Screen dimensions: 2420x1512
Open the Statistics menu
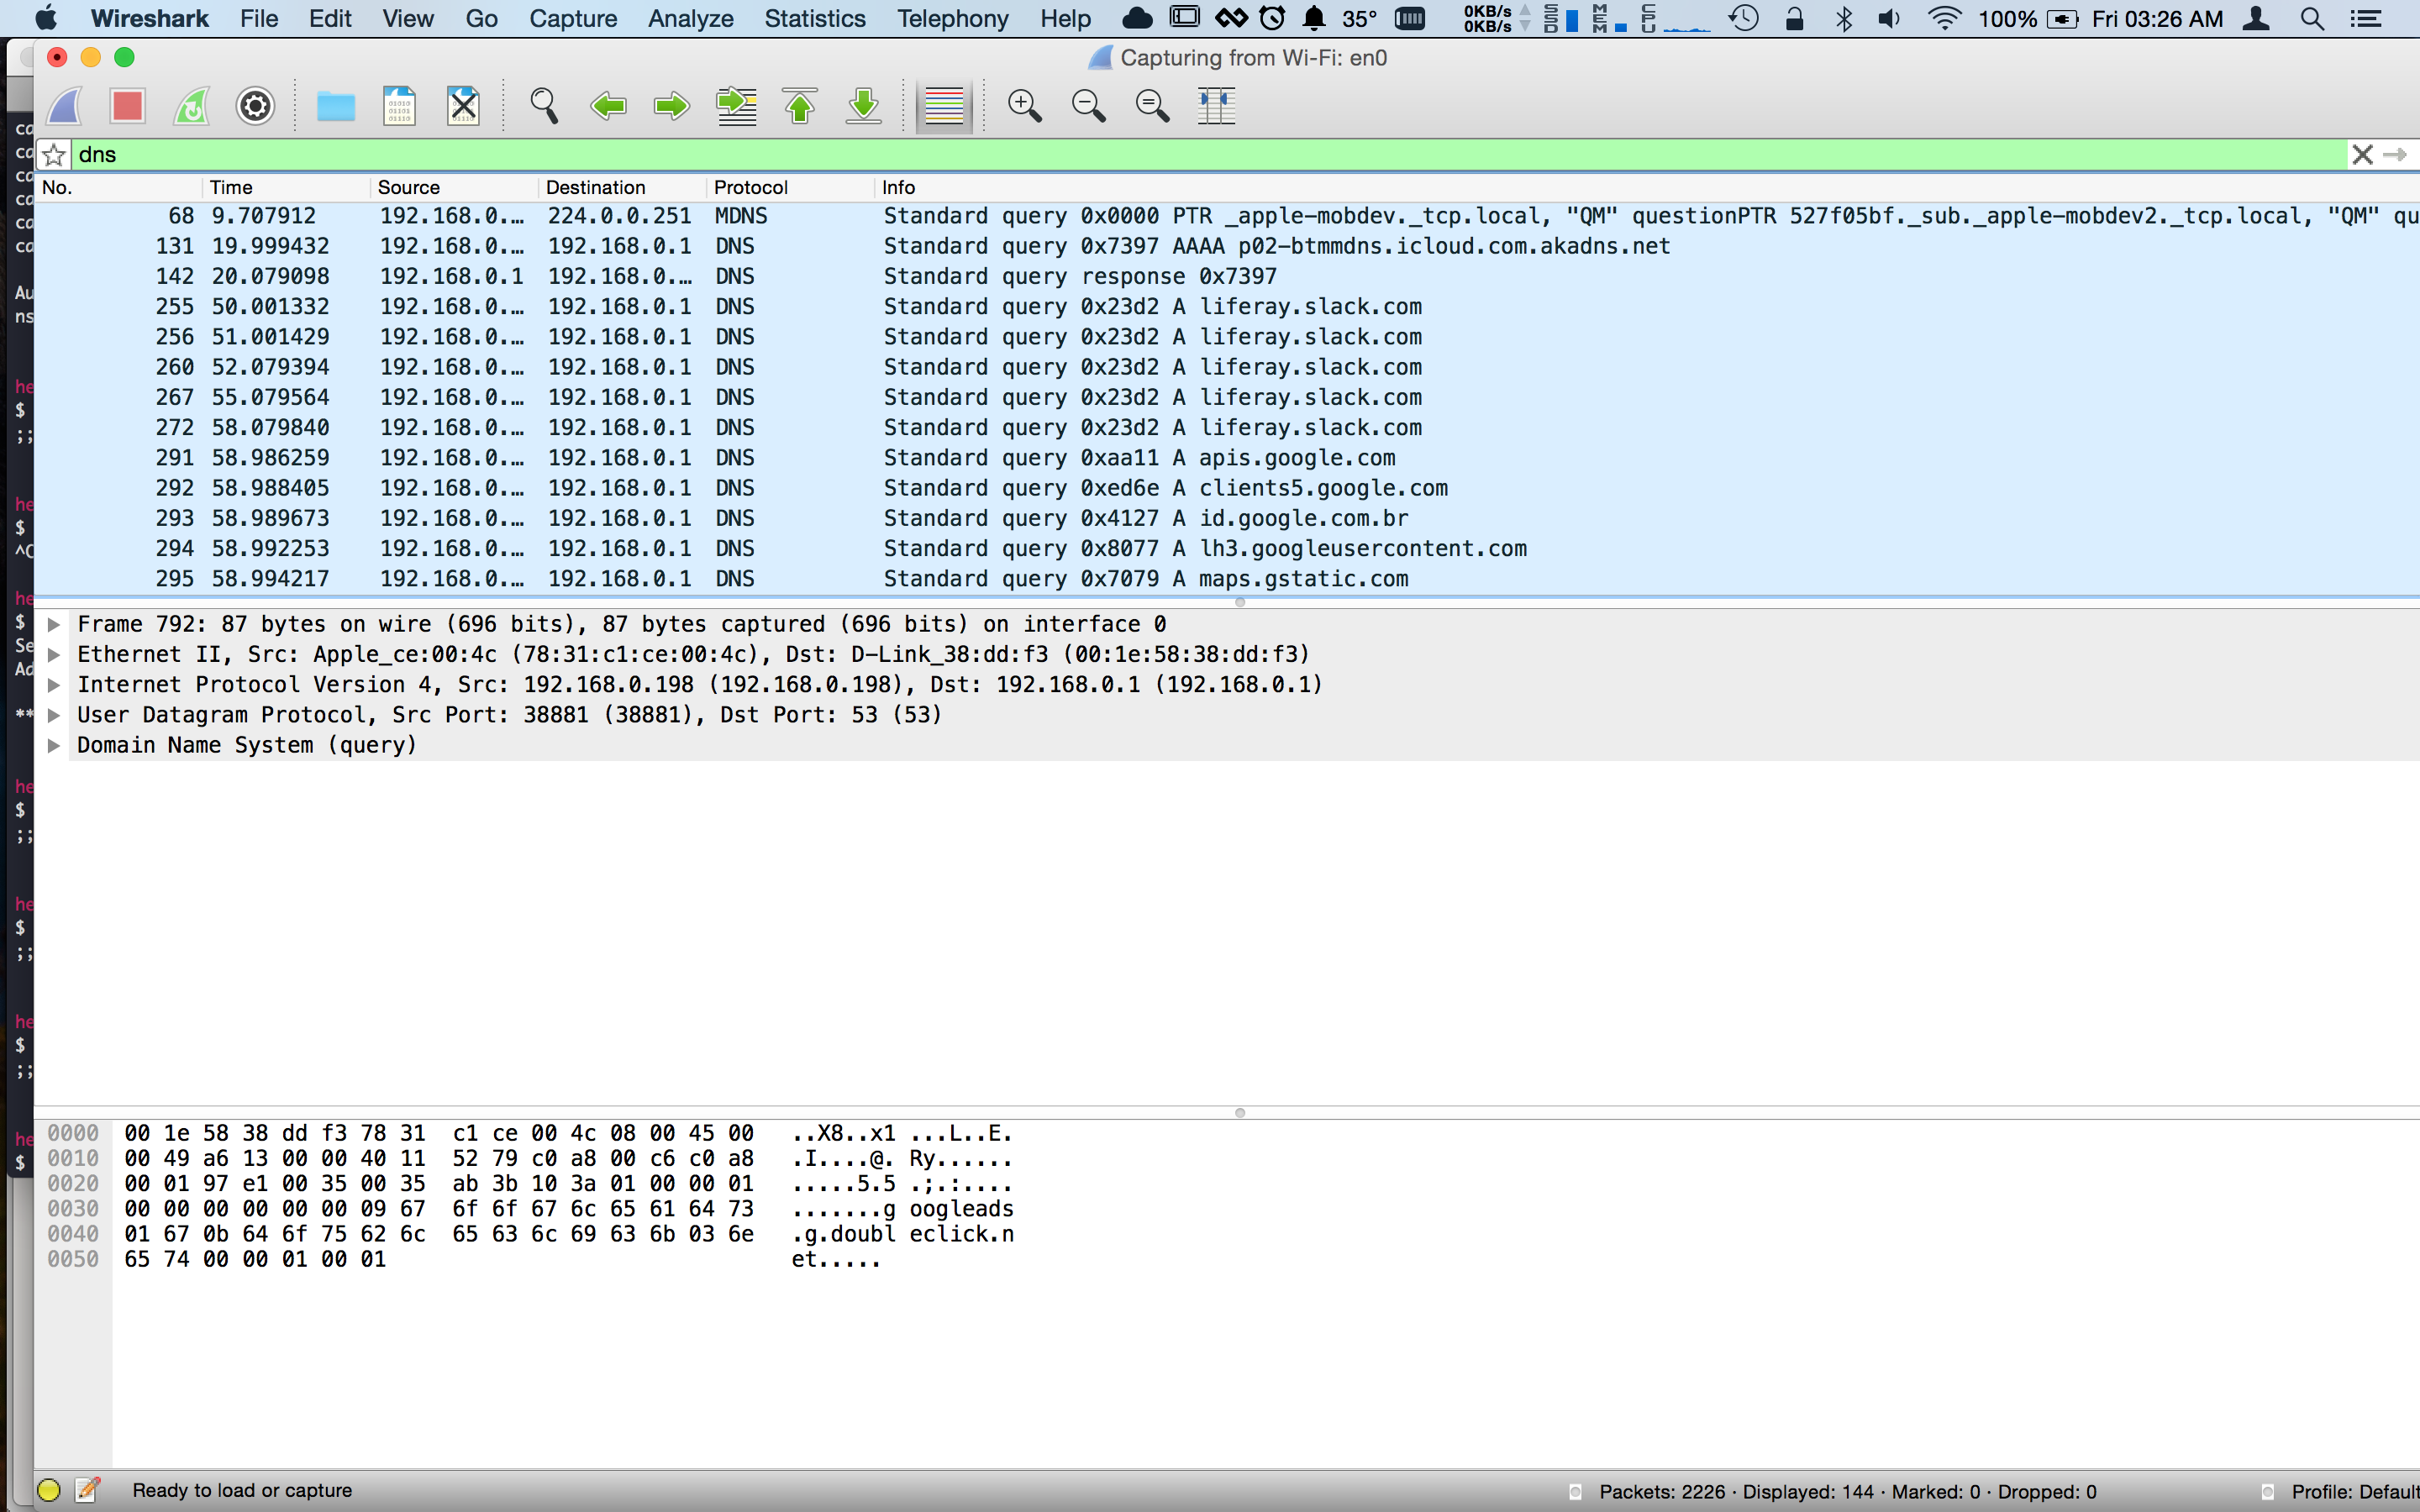tap(814, 18)
